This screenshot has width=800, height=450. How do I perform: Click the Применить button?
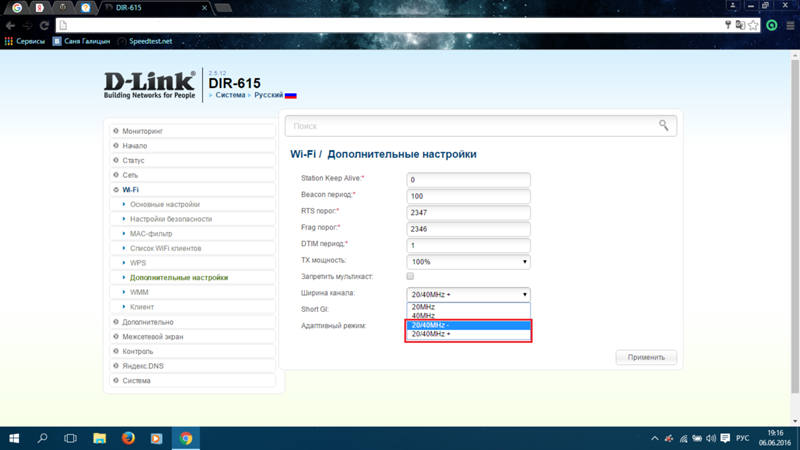click(646, 357)
